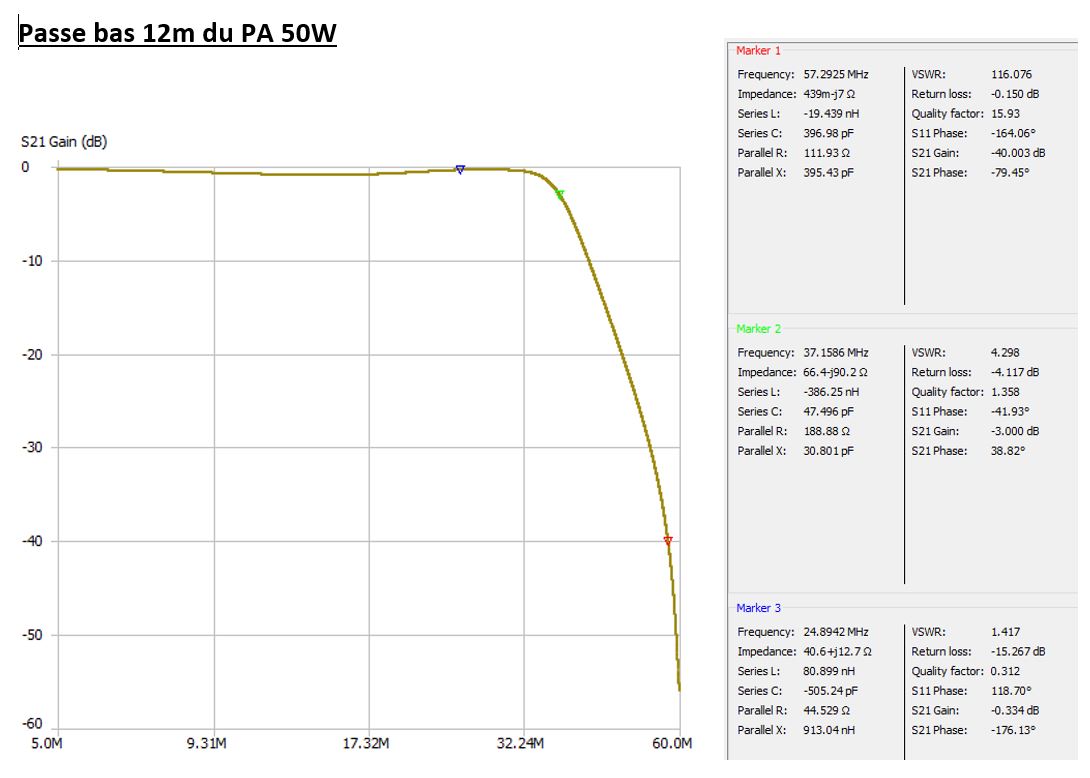This screenshot has height=778, width=1090.
Task: Select Marker 2 Series L -386.25 nH
Action: [831, 391]
